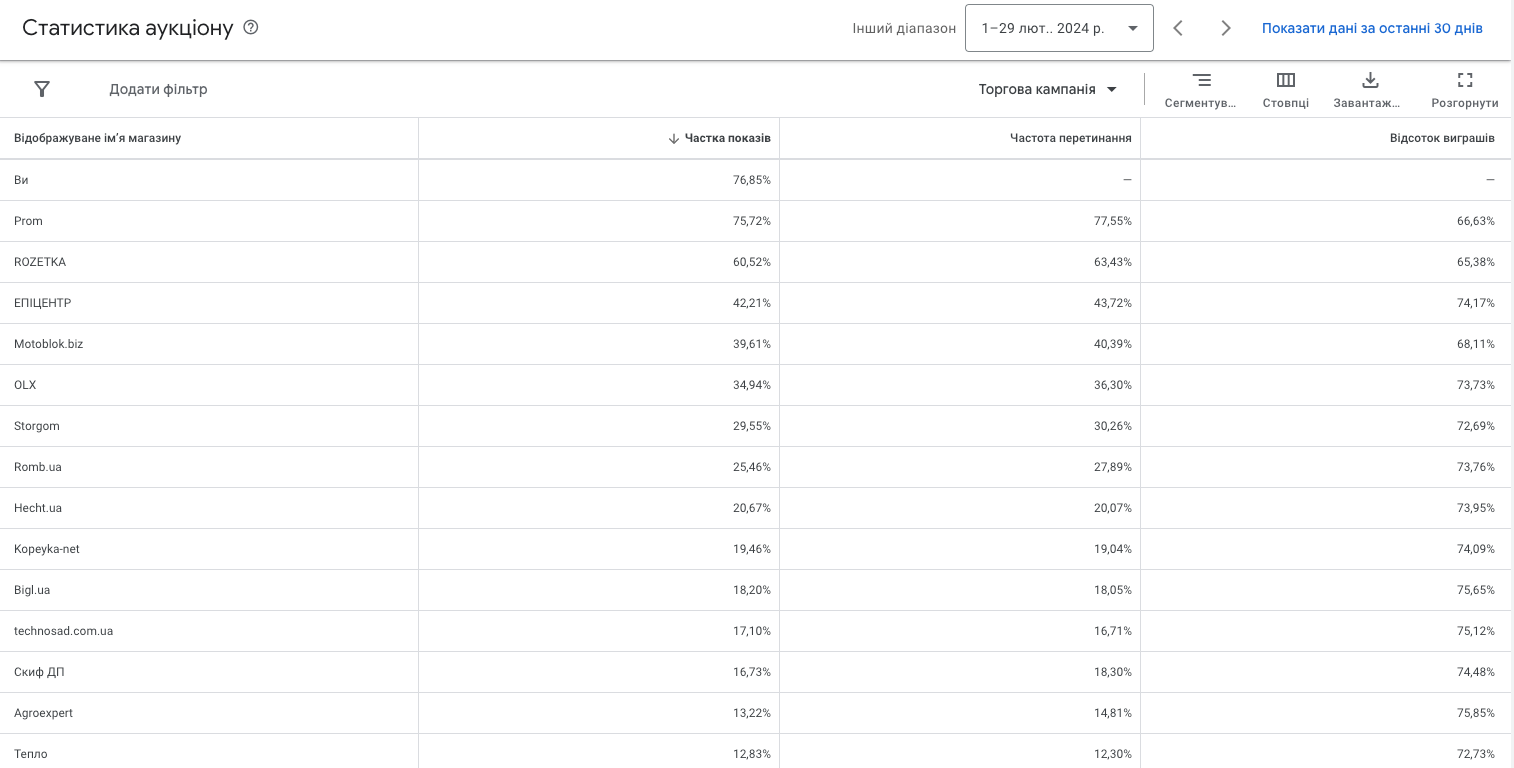Click Показати дані за останні 30 днів
The image size is (1514, 768).
click(x=1372, y=28)
